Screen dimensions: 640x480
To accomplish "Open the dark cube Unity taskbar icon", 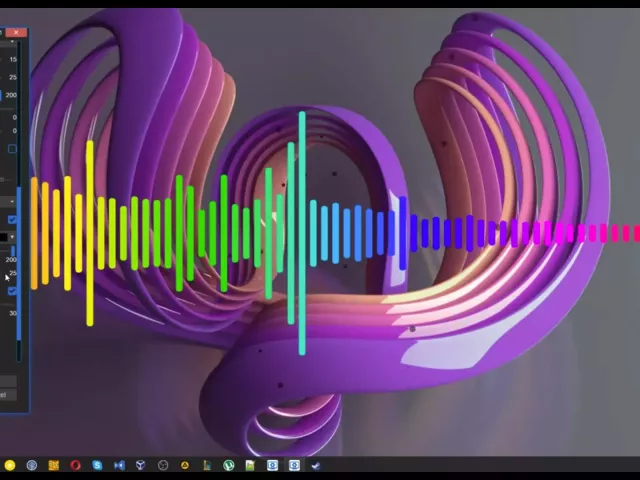I will click(141, 465).
